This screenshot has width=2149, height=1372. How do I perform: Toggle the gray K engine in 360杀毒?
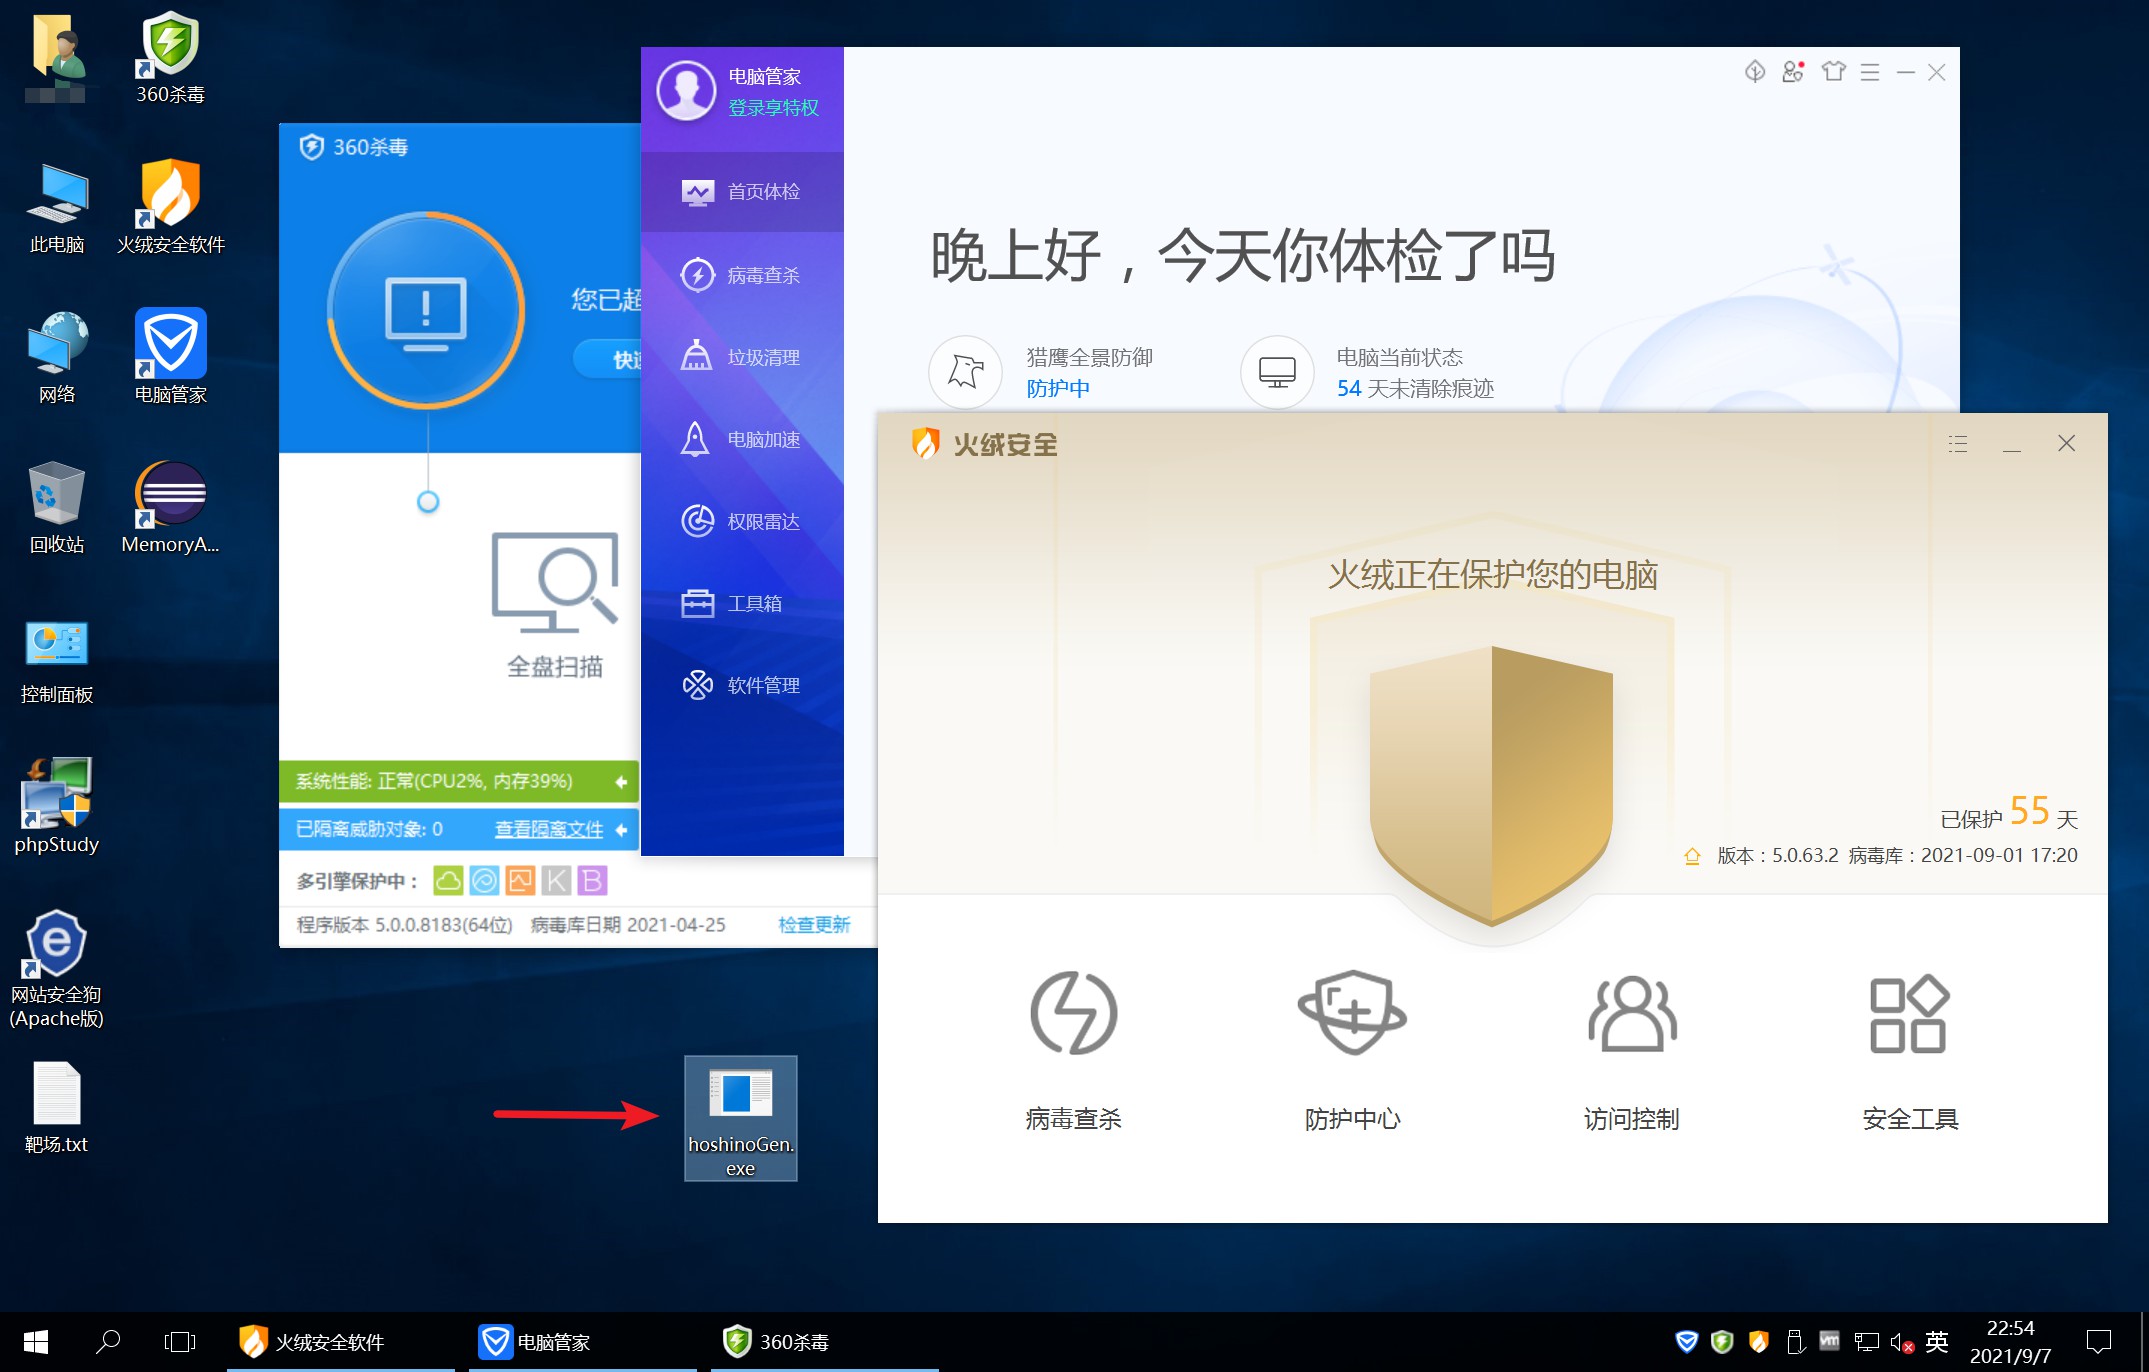coord(556,881)
